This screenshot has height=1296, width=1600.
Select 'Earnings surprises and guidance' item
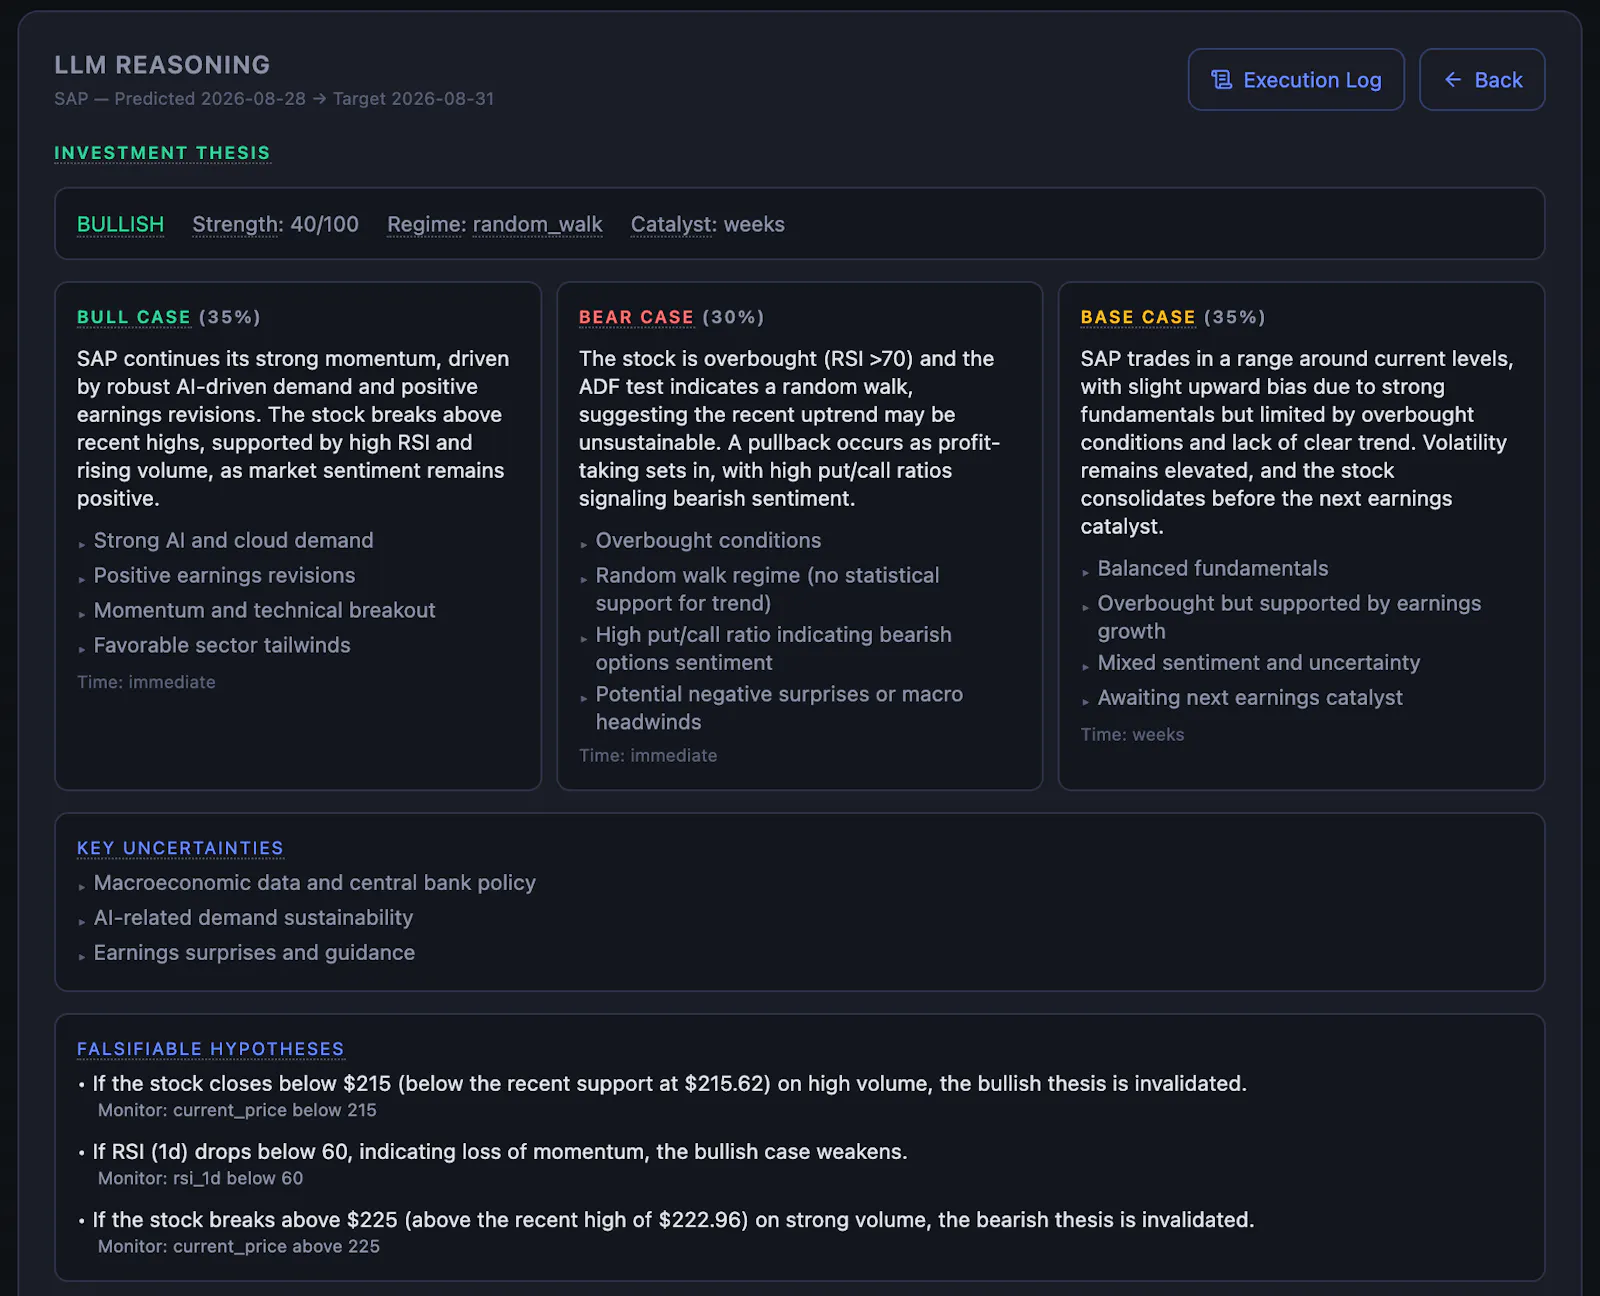pos(254,952)
